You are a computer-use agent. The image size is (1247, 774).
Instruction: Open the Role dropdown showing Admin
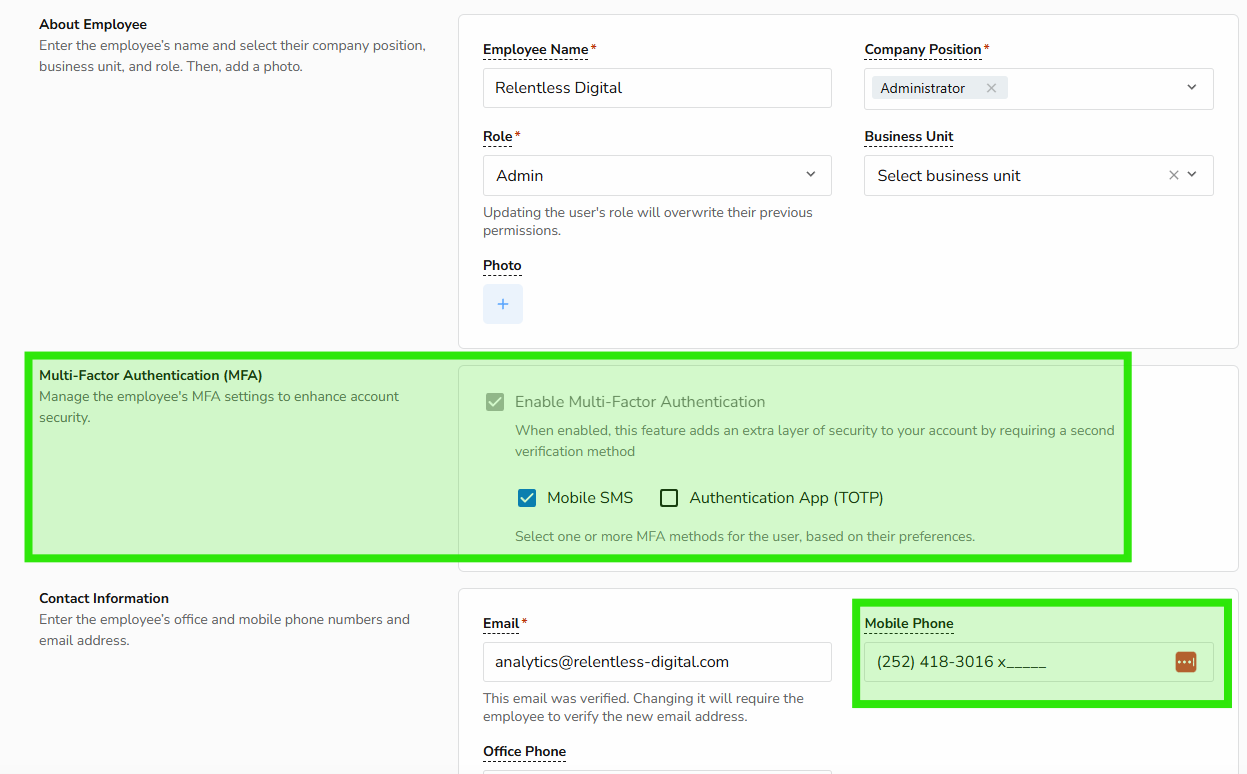coord(657,175)
